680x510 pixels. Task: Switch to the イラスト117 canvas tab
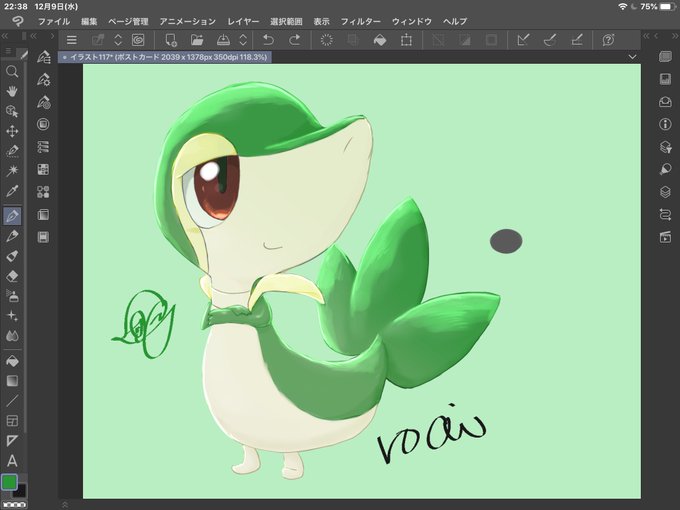165,57
